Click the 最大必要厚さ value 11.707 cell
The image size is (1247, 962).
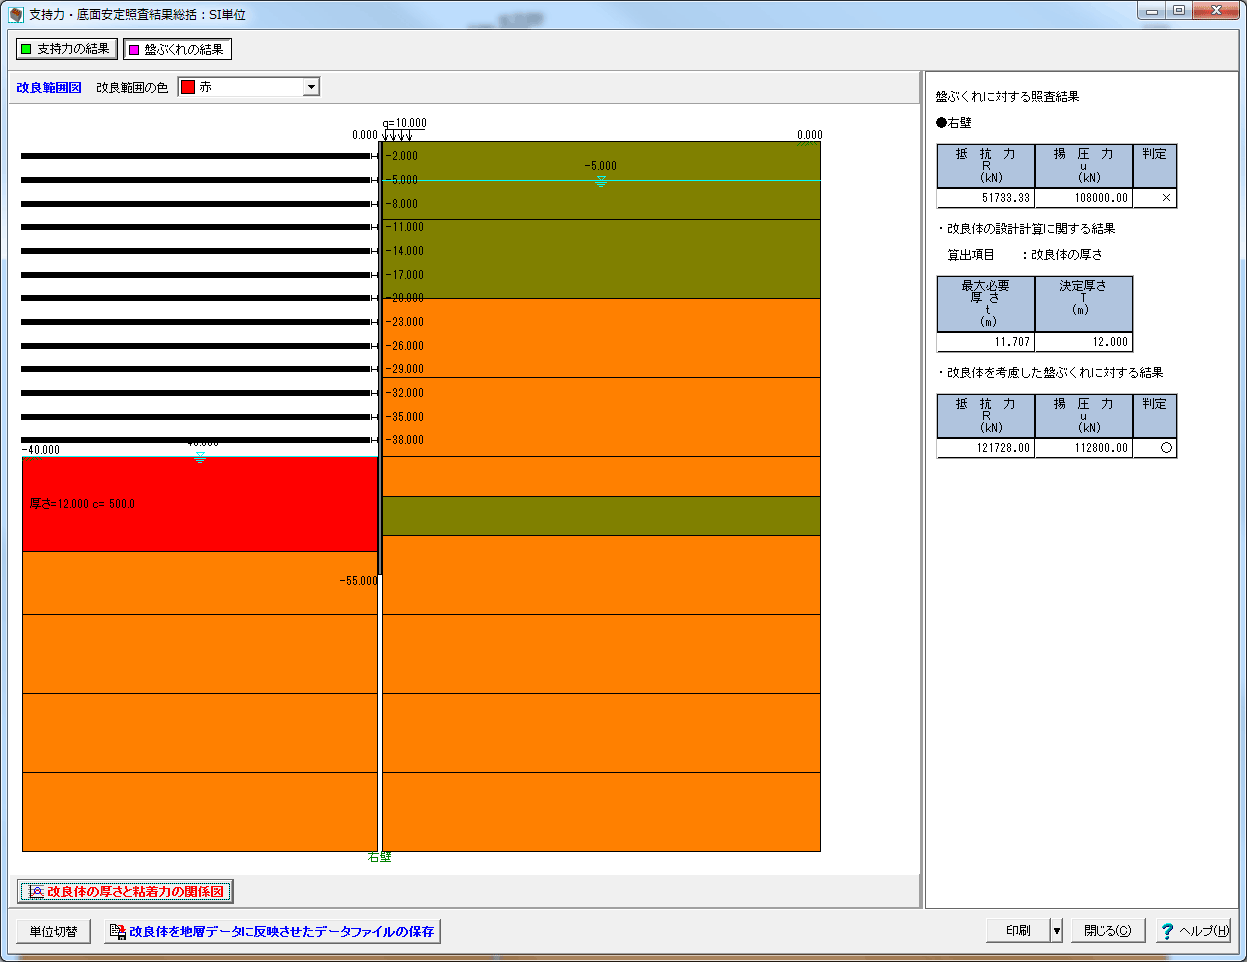pos(985,342)
